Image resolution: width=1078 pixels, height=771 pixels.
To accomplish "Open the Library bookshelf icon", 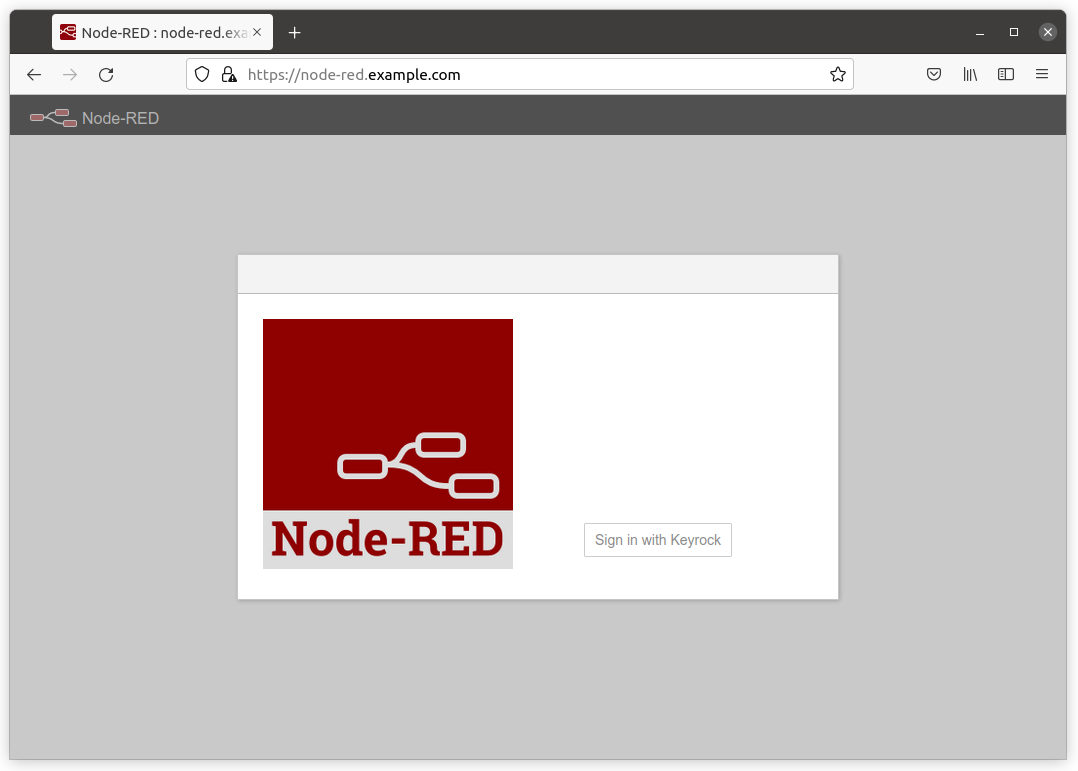I will pos(970,74).
